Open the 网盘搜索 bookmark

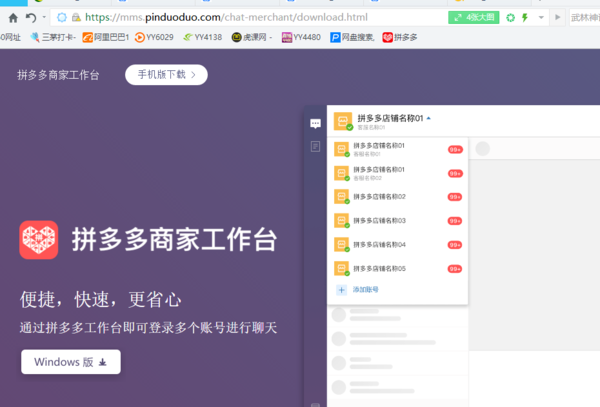352,37
